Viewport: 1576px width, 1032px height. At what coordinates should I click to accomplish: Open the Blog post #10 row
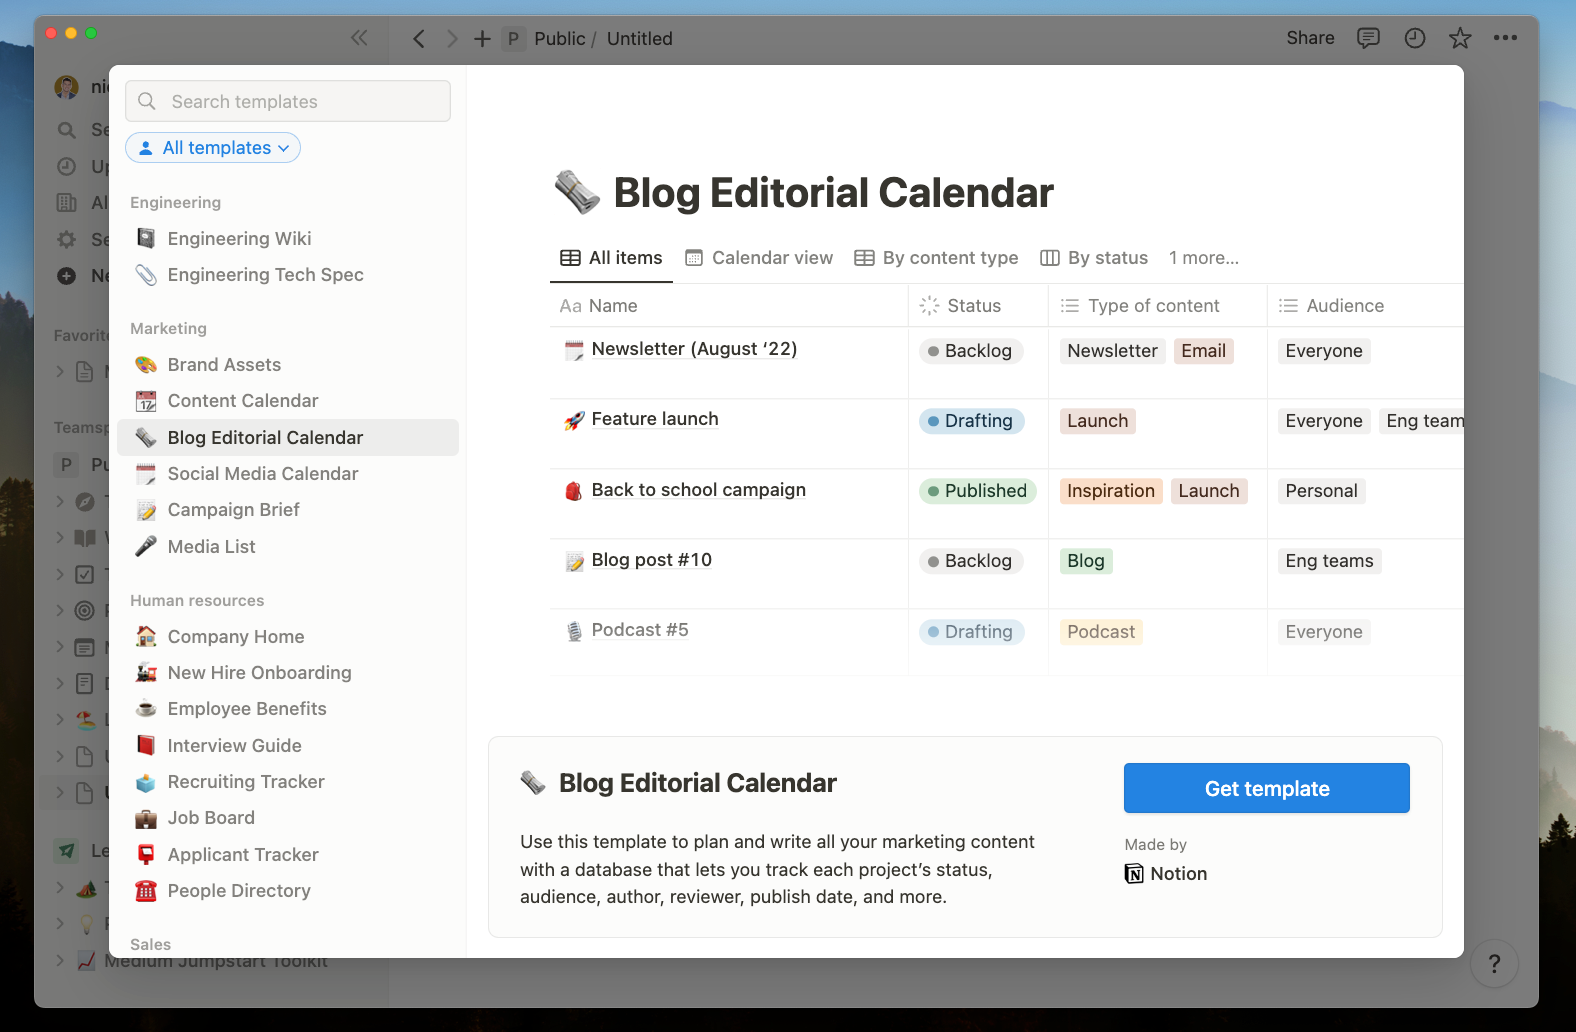coord(651,560)
